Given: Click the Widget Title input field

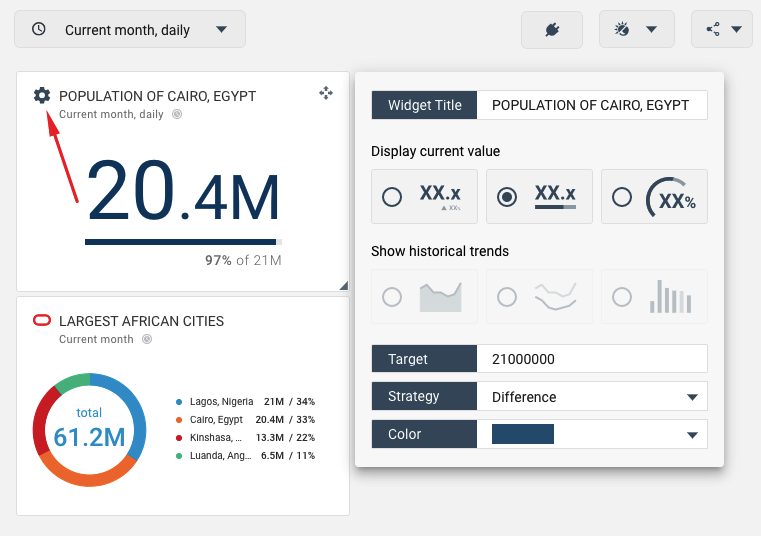Looking at the screenshot, I should pyautogui.click(x=592, y=105).
